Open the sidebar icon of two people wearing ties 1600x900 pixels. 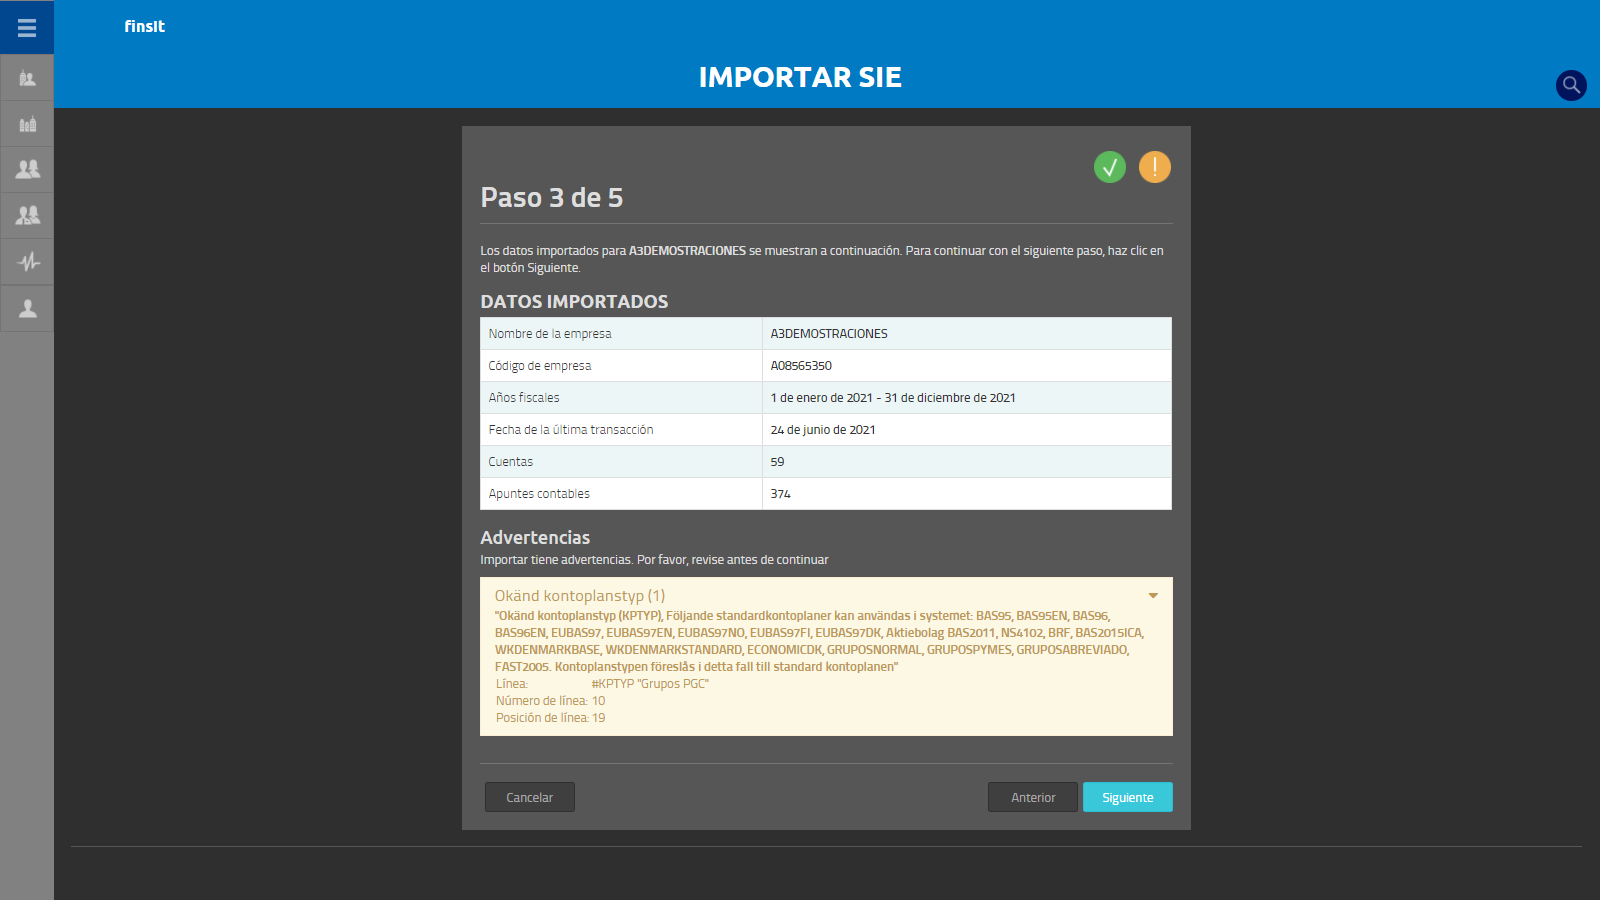(x=27, y=215)
